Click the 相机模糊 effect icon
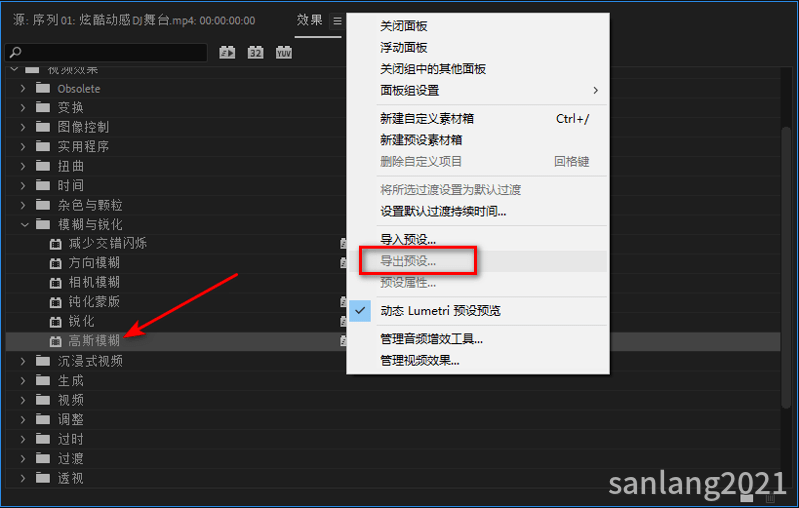This screenshot has height=508, width=799. click(x=56, y=283)
